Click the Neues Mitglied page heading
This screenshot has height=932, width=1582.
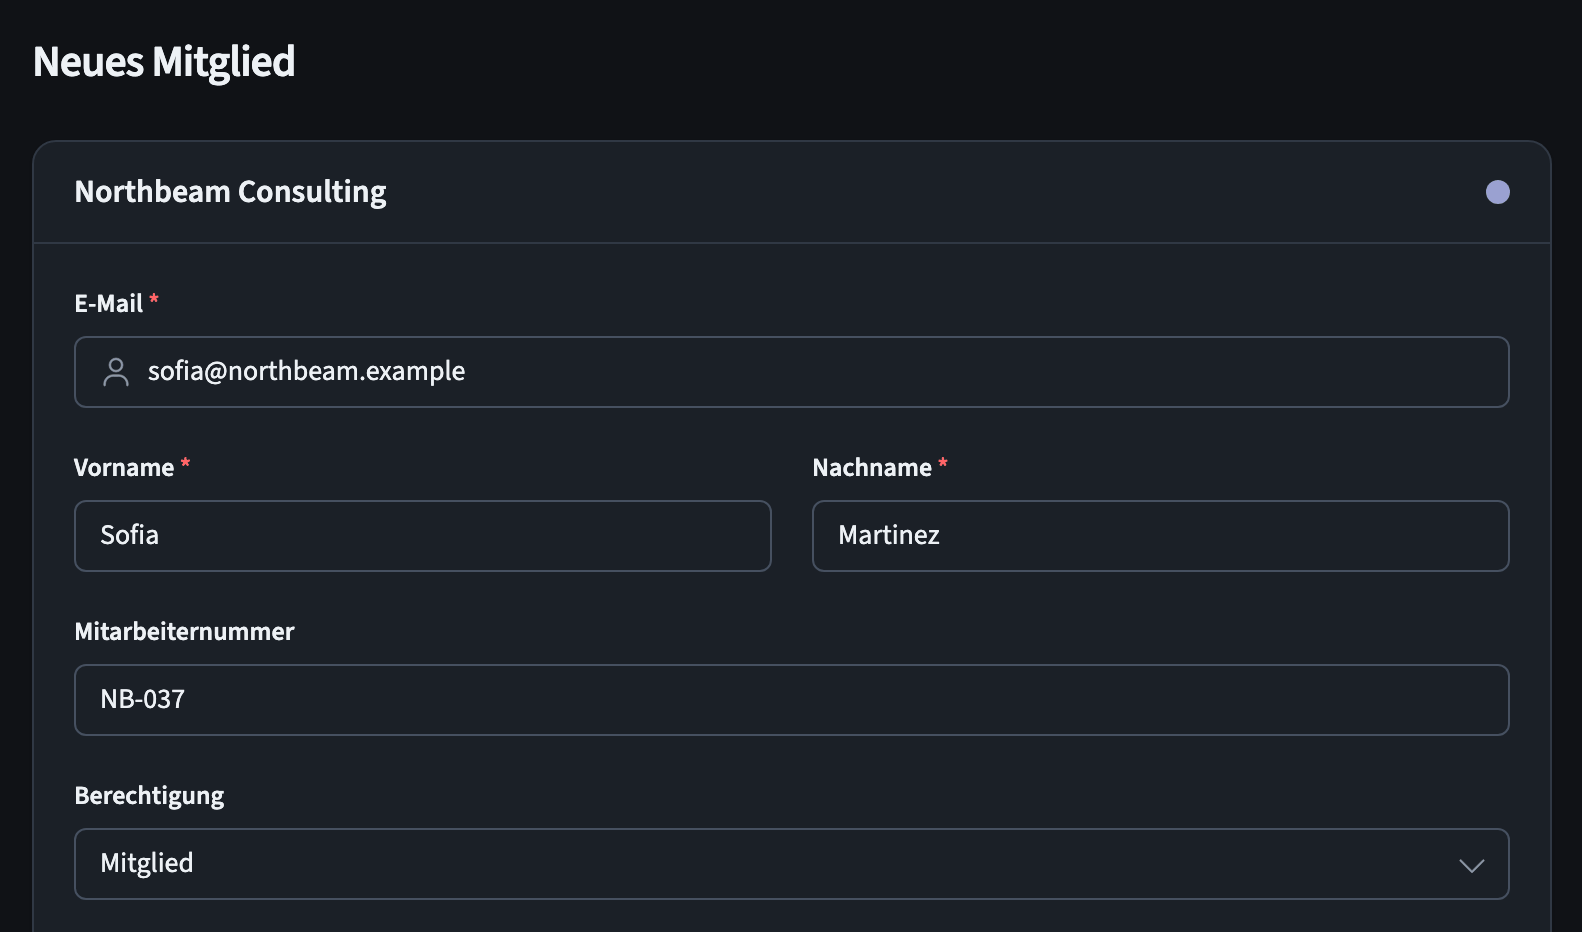click(x=164, y=62)
